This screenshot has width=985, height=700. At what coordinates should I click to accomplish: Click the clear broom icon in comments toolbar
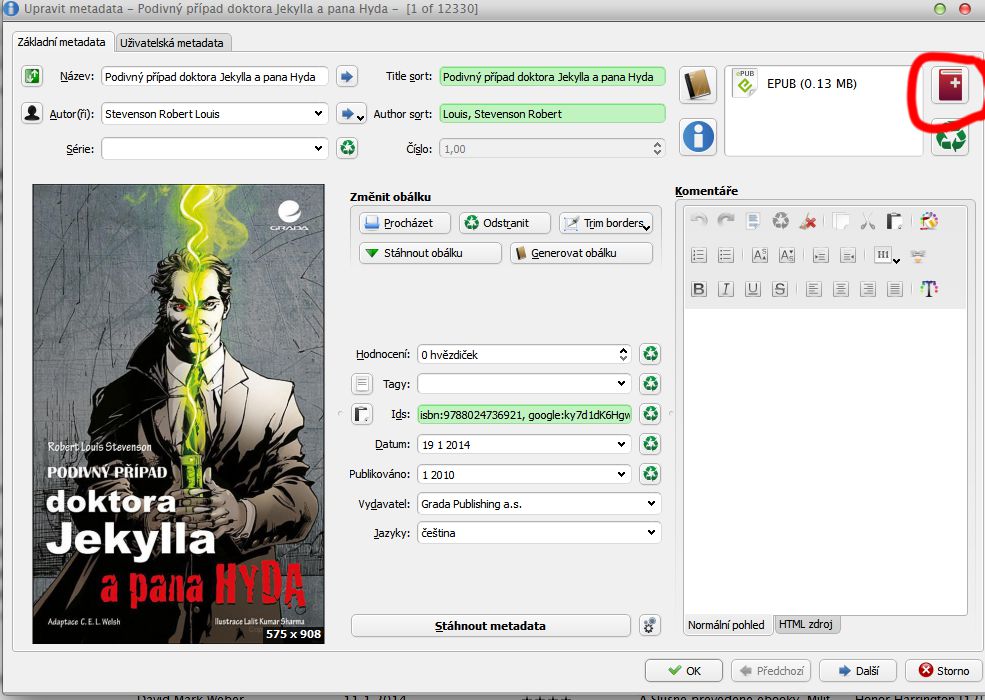coord(808,221)
